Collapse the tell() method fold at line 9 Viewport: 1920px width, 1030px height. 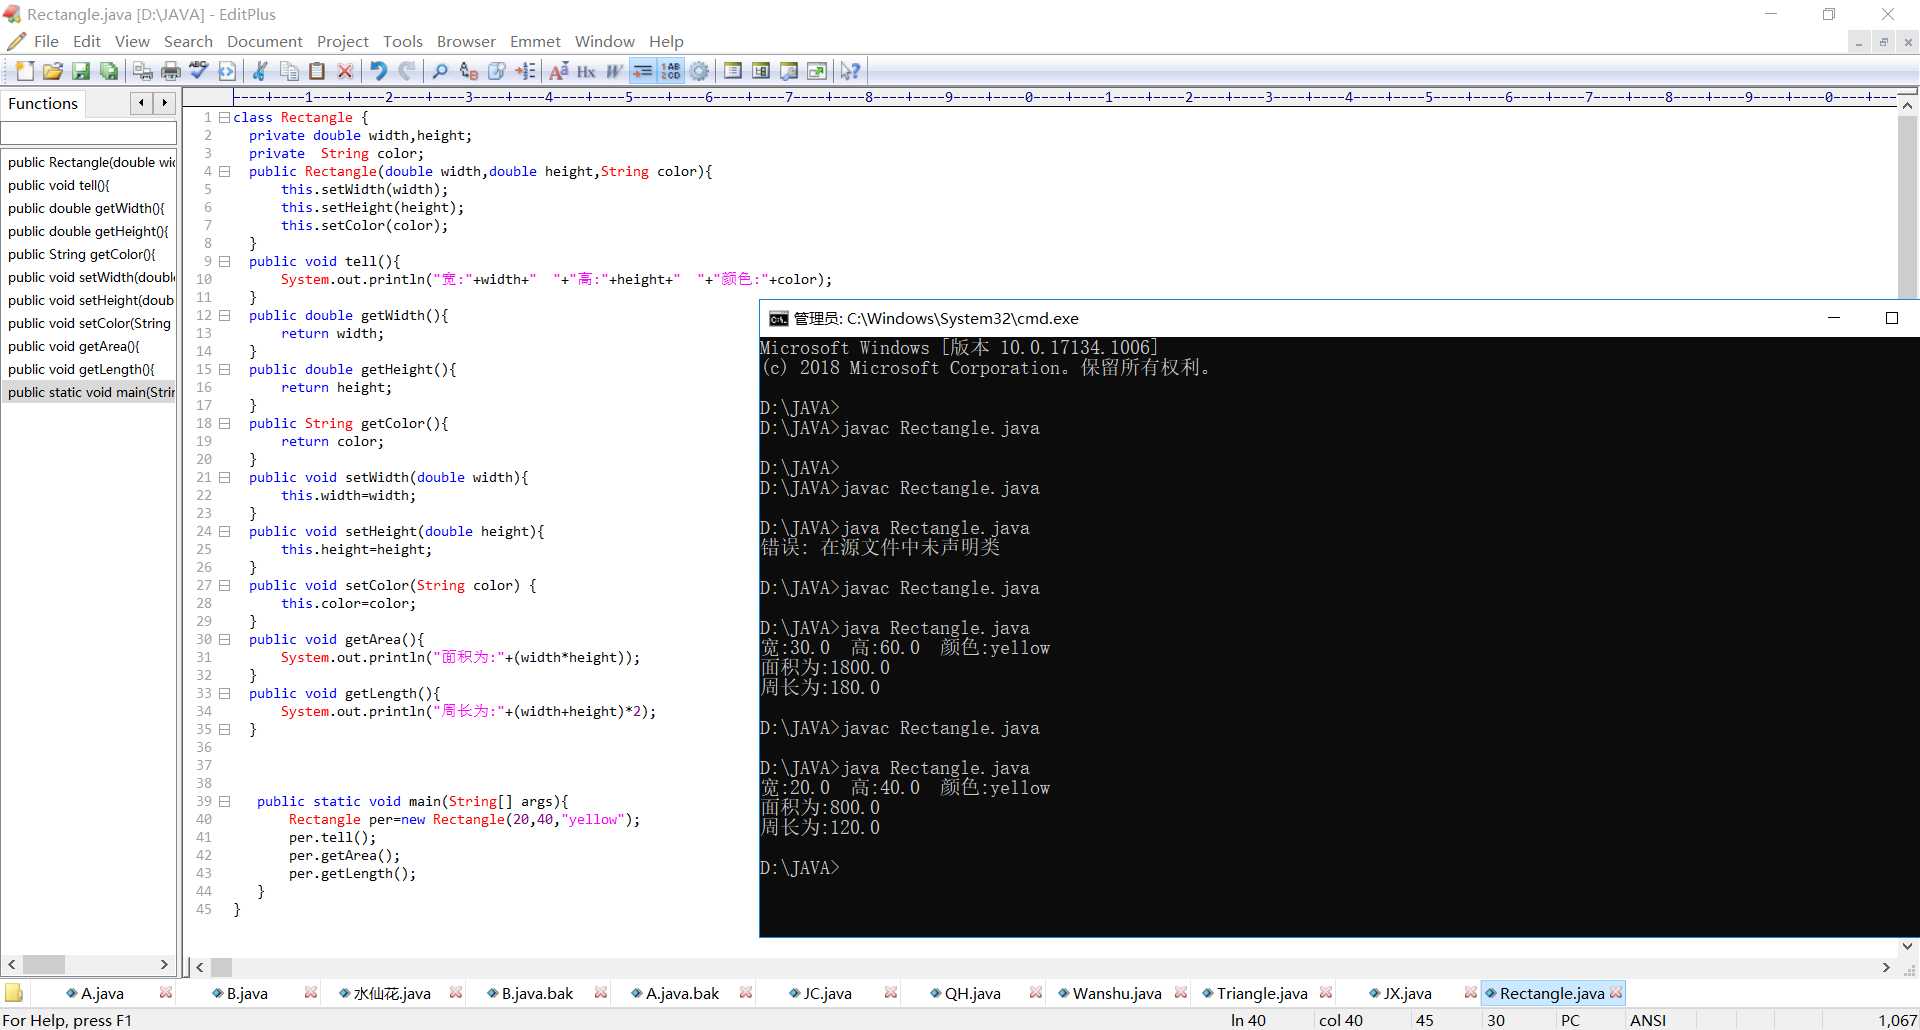[x=225, y=262]
